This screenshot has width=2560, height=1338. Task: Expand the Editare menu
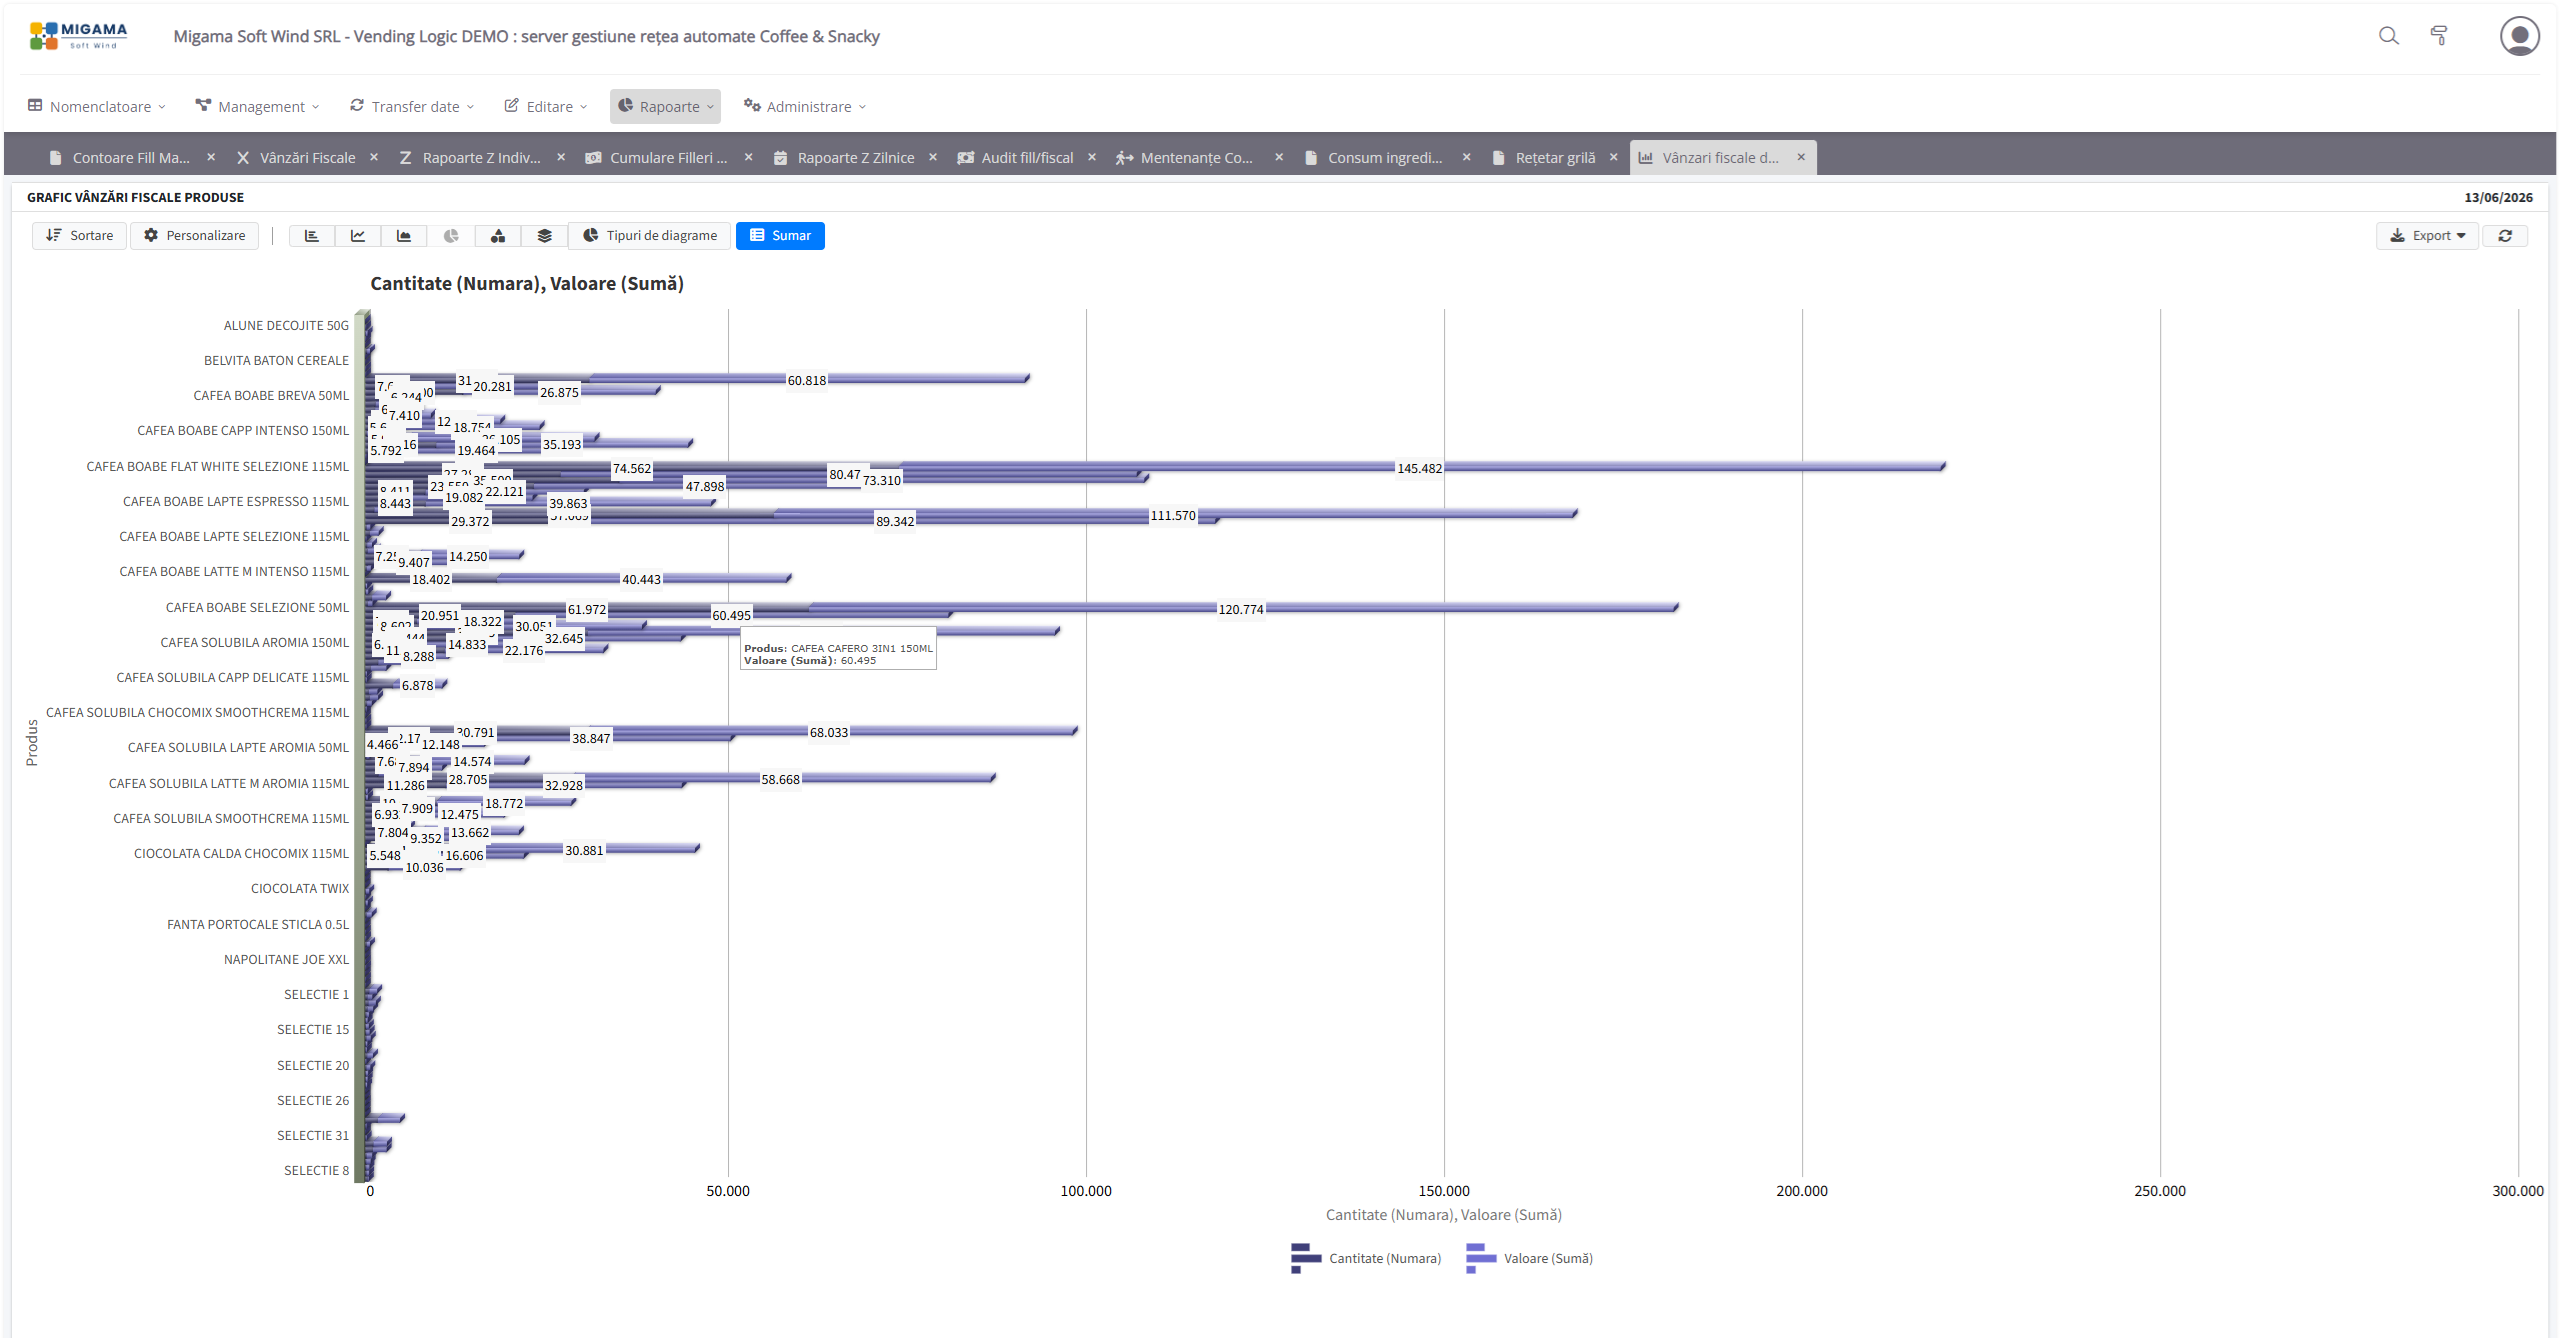pos(546,106)
